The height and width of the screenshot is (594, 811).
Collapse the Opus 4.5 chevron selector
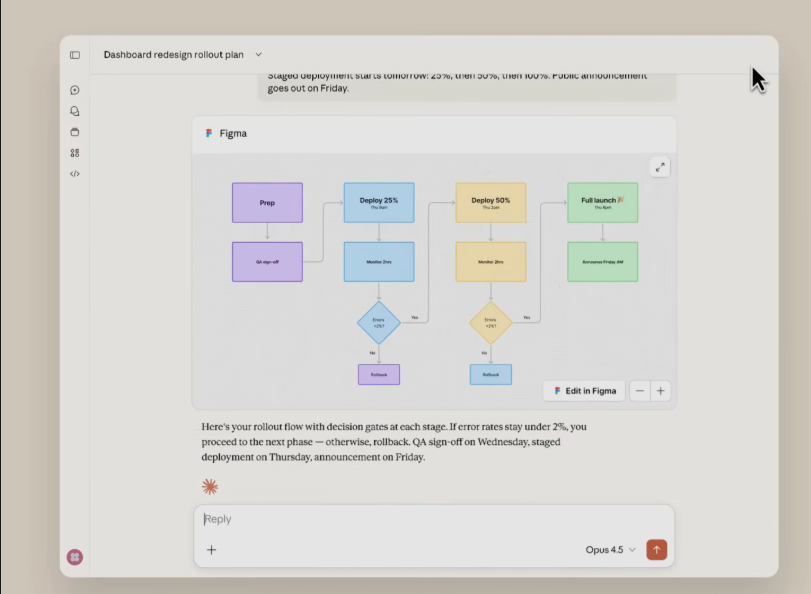[x=630, y=549]
